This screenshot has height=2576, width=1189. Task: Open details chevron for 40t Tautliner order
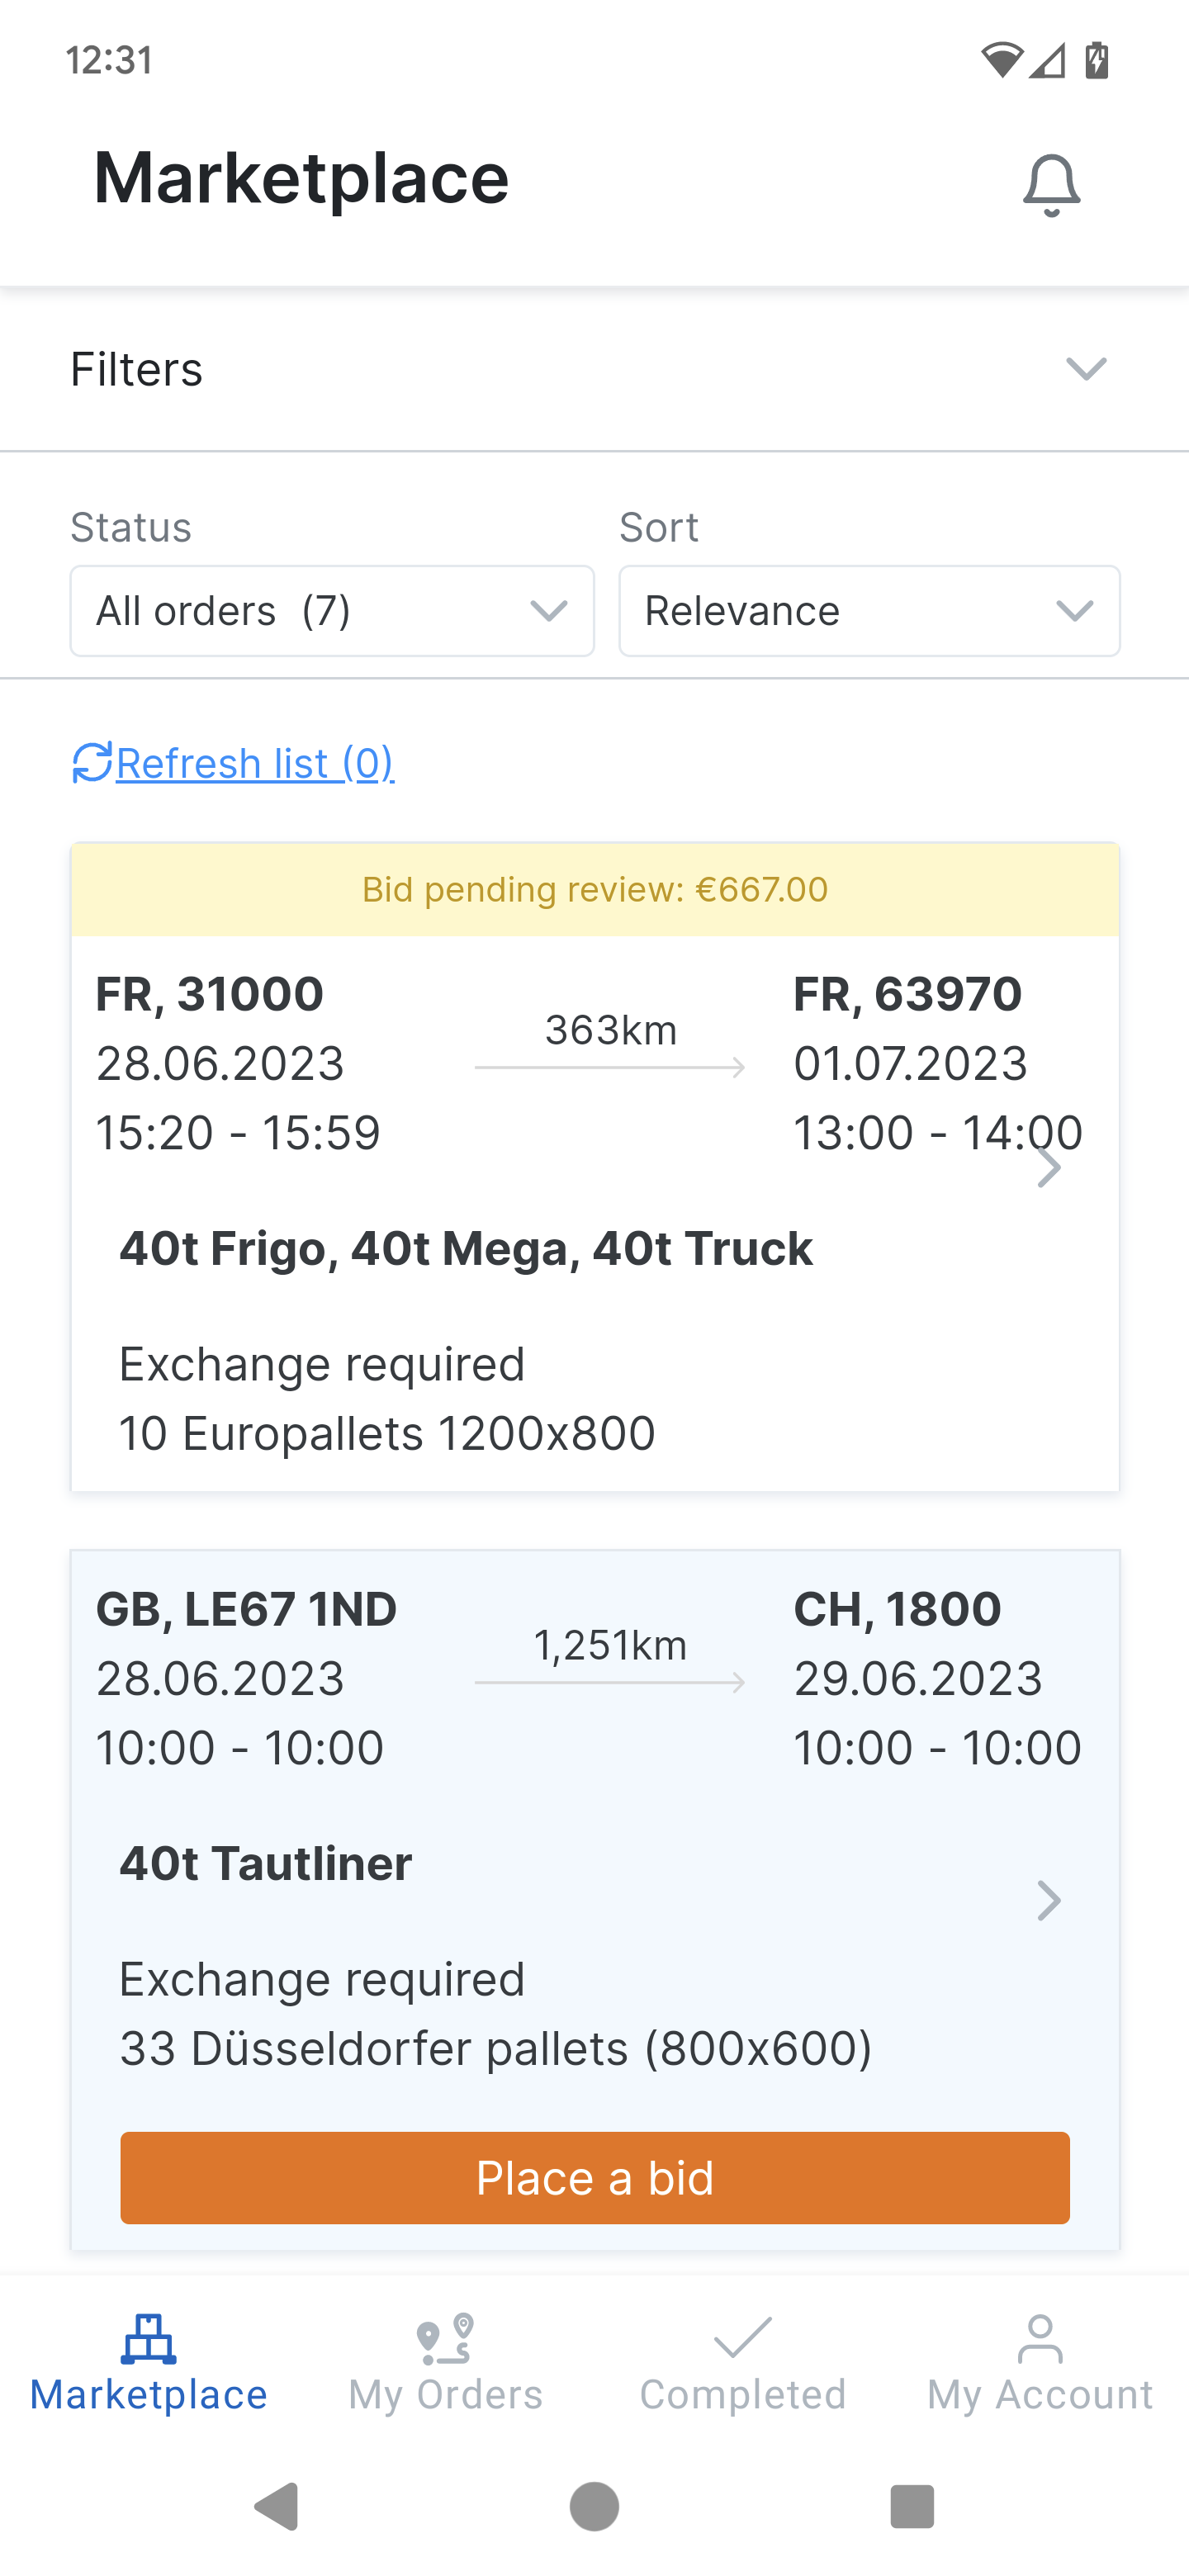pos(1048,1900)
